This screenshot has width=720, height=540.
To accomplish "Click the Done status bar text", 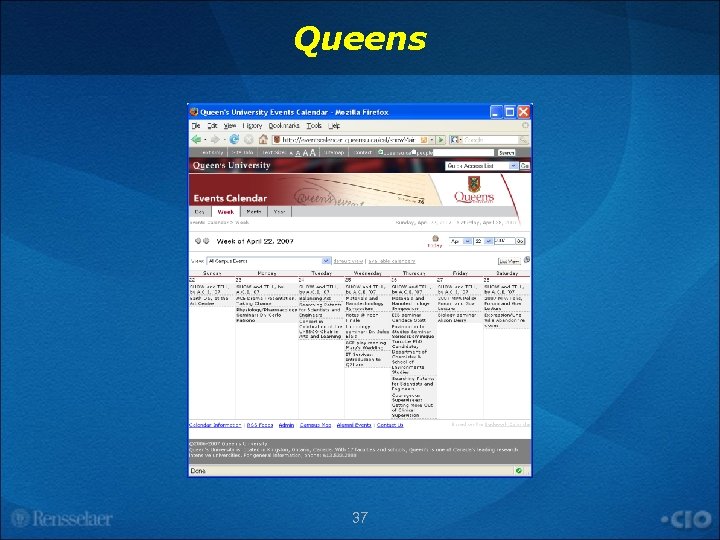I will [x=198, y=471].
